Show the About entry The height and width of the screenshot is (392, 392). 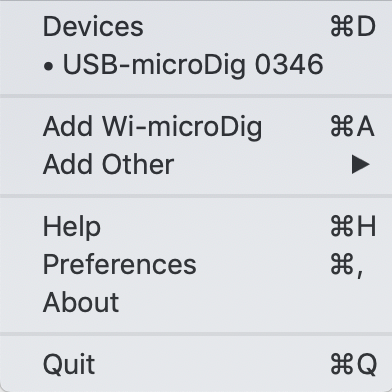196,302
